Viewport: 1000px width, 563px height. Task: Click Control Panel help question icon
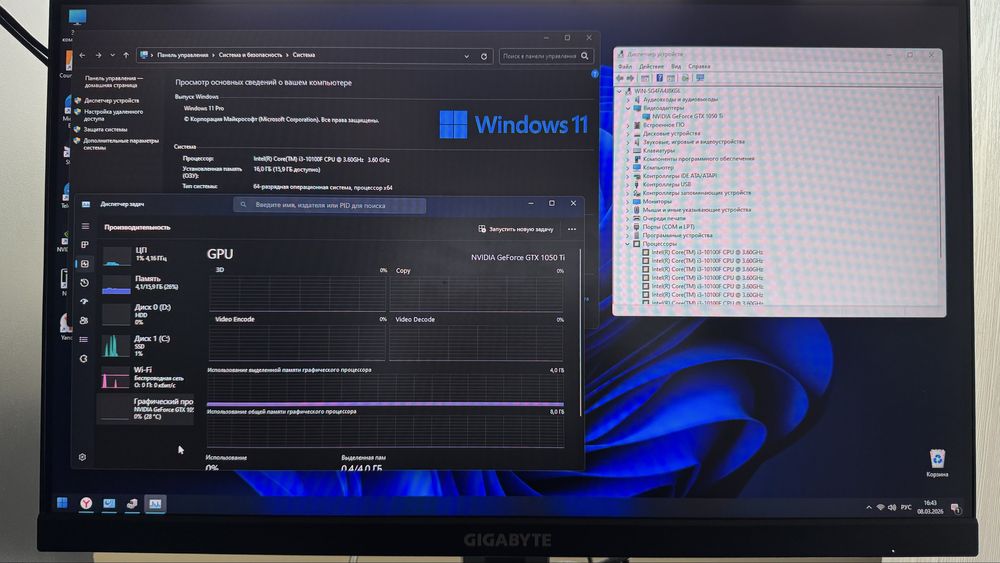(x=594, y=74)
